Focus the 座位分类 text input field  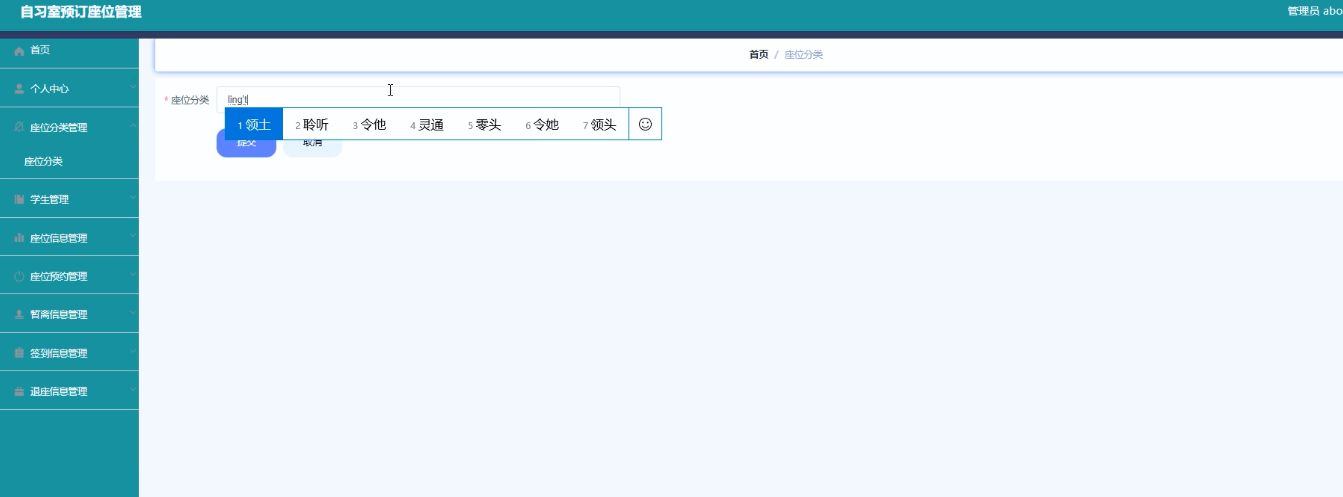418,99
